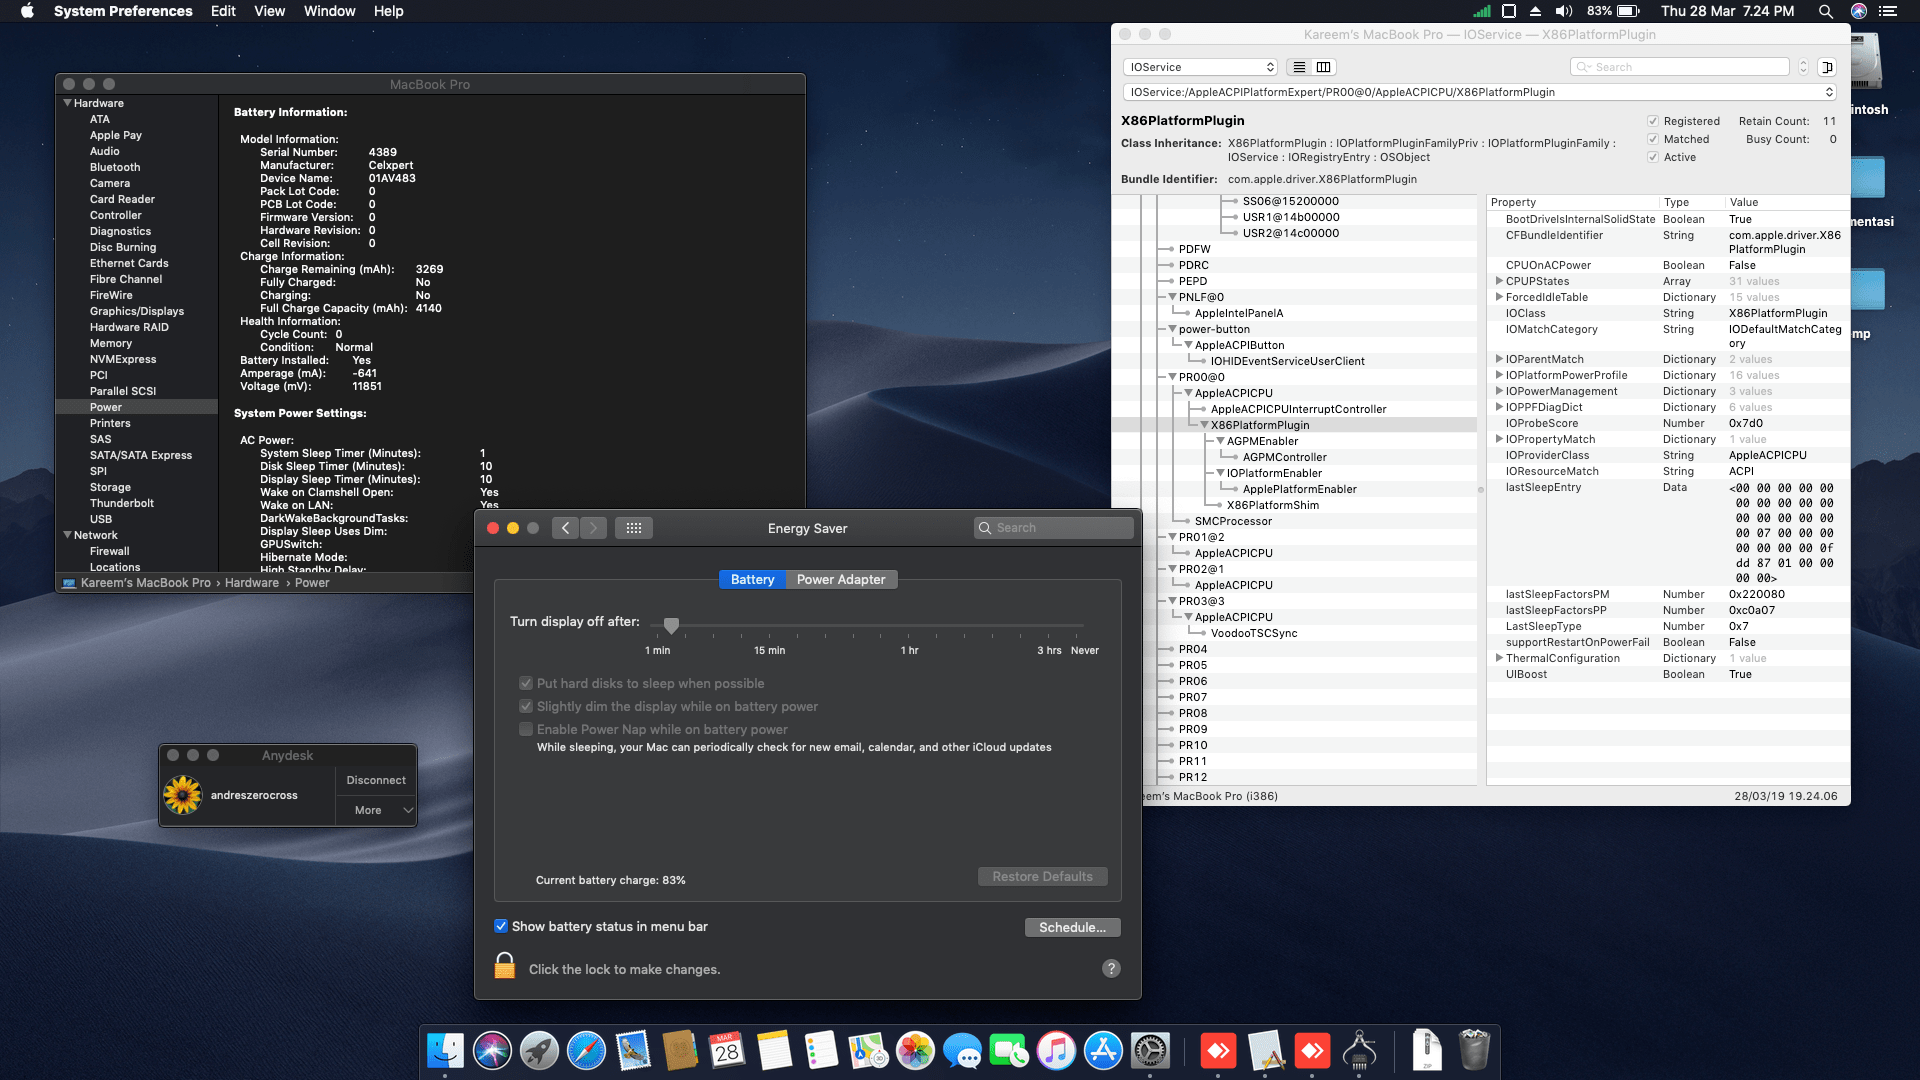This screenshot has height=1080, width=1920.
Task: Click Spotlight search in the menu bar
Action: (1825, 11)
